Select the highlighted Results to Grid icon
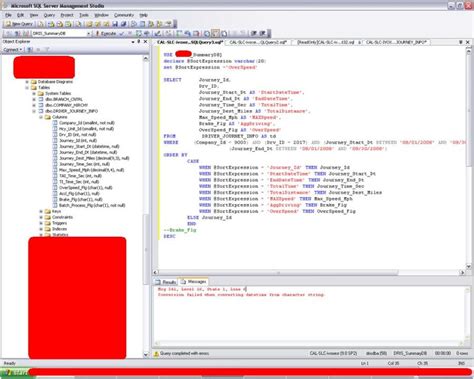This screenshot has height=379, width=474. tap(216, 33)
